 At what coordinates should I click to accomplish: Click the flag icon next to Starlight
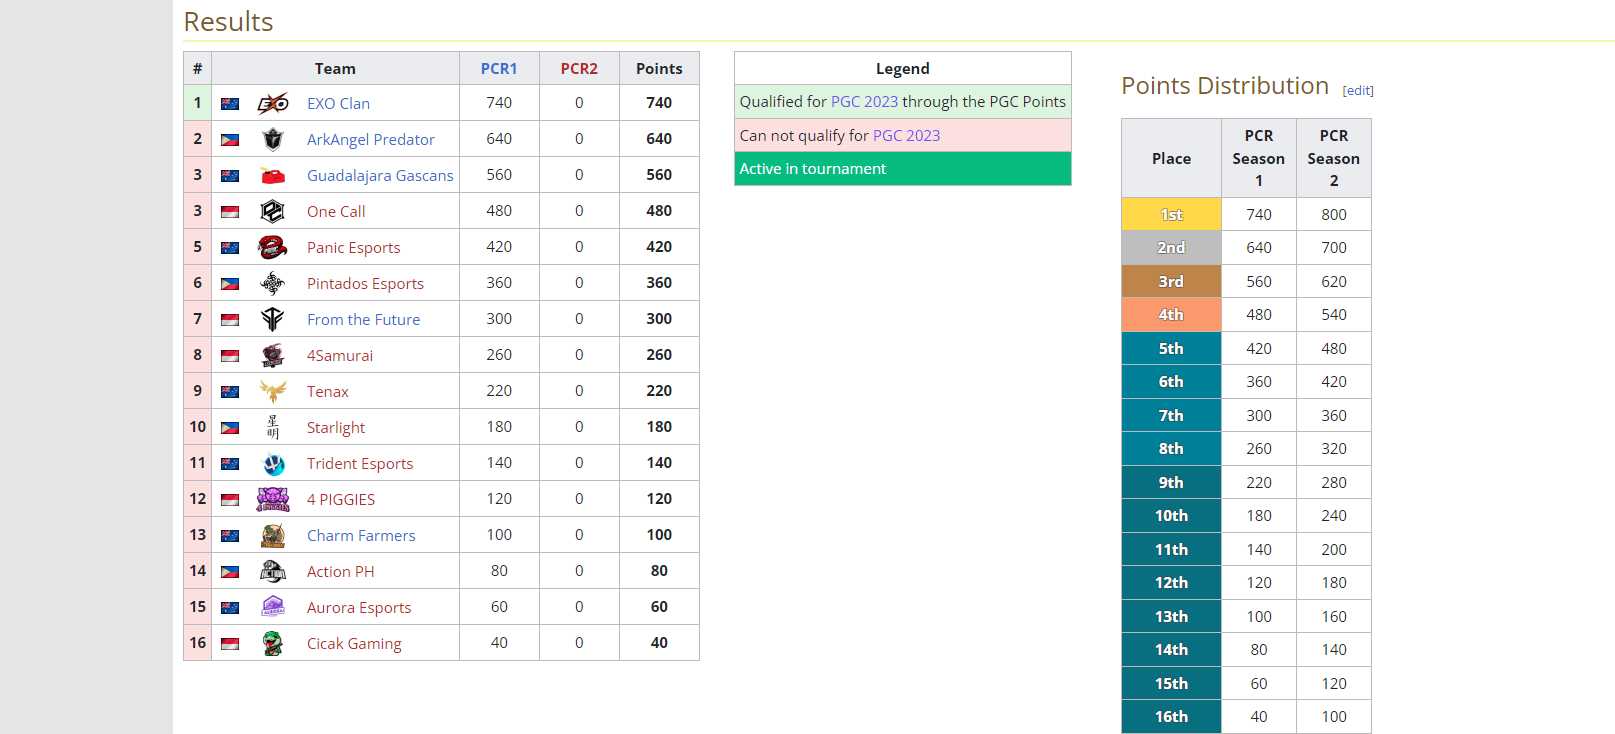(230, 428)
